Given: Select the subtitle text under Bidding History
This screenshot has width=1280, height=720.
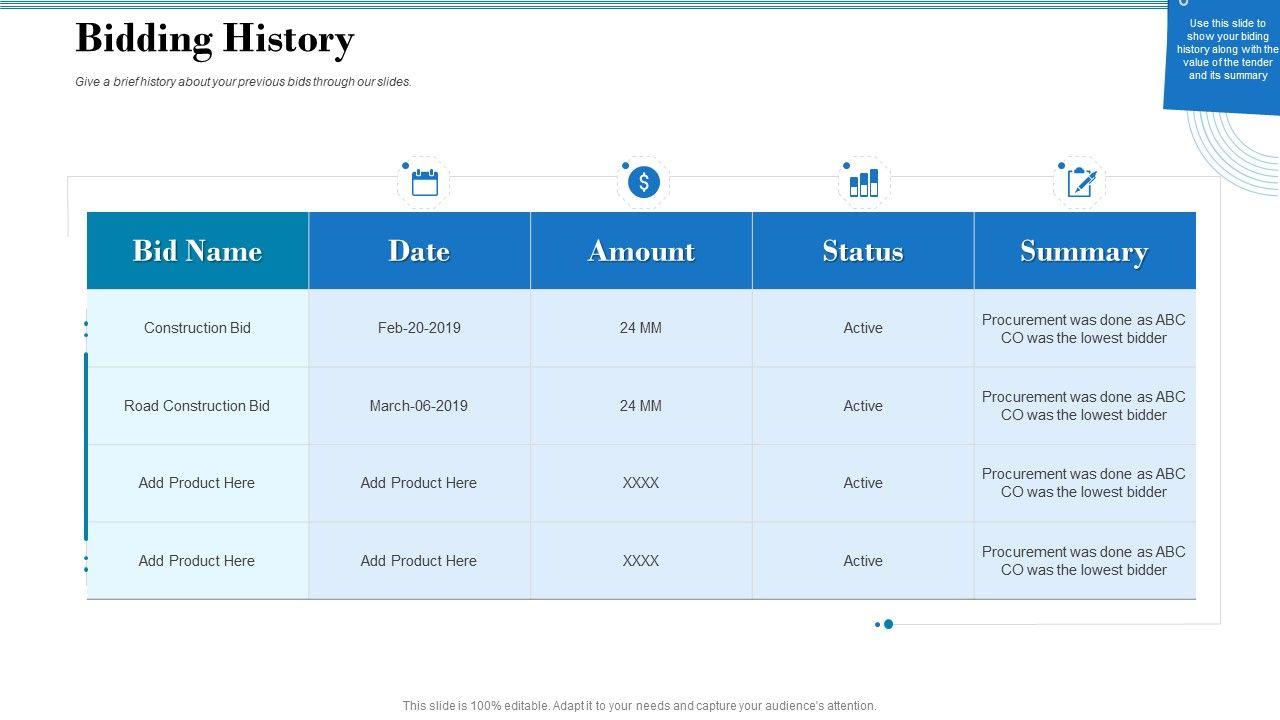Looking at the screenshot, I should coord(243,82).
